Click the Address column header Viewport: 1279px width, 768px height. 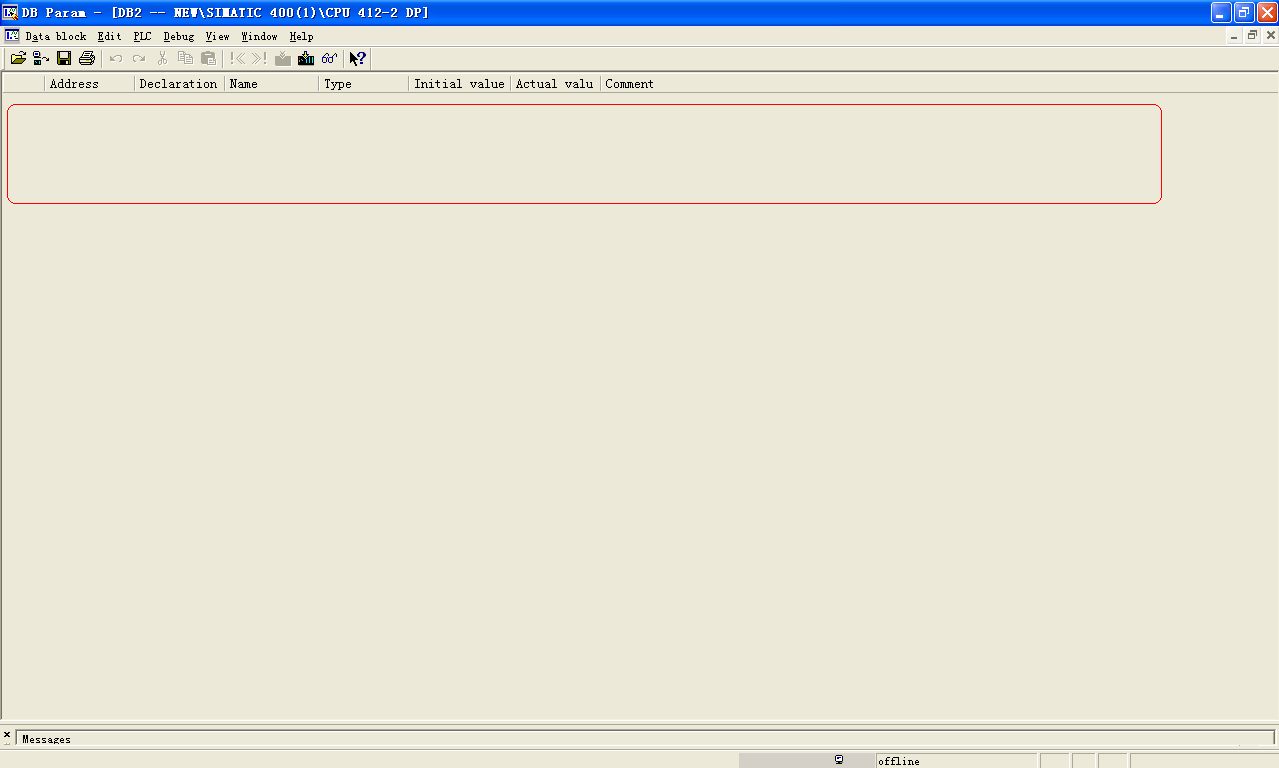click(x=90, y=84)
